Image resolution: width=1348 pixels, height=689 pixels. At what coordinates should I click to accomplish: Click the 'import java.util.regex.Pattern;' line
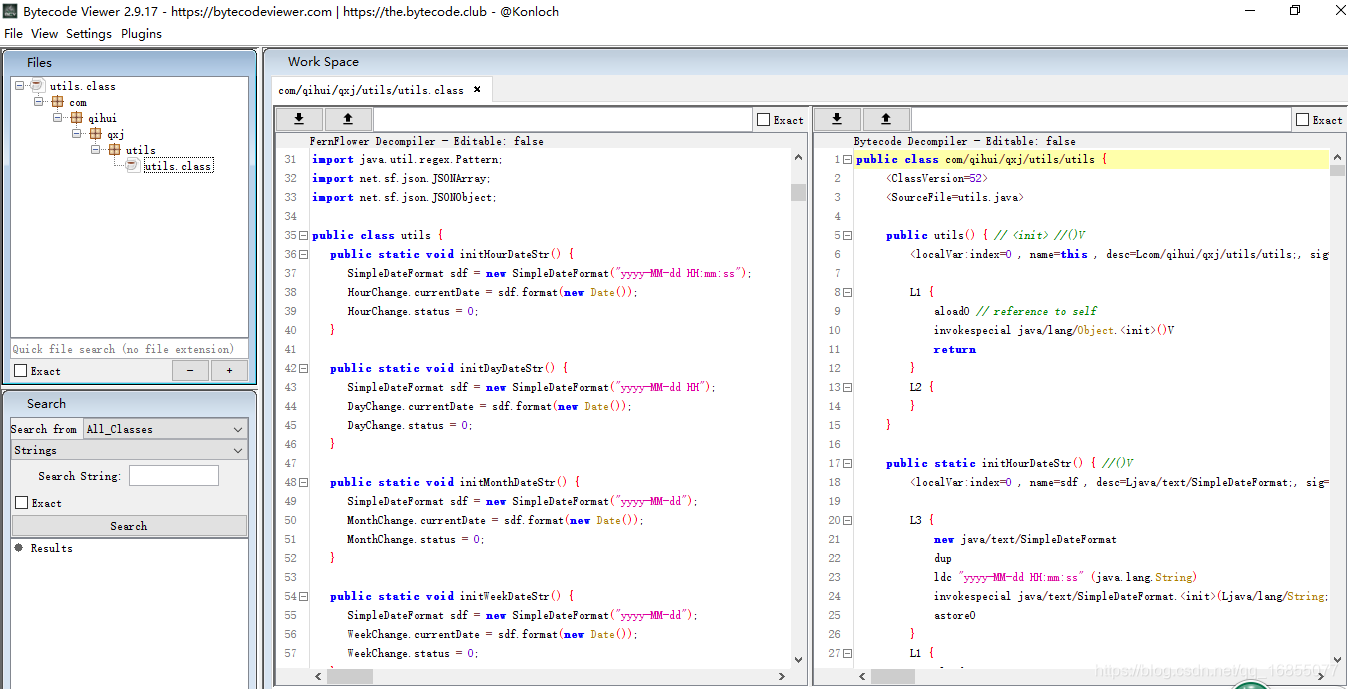click(x=407, y=160)
